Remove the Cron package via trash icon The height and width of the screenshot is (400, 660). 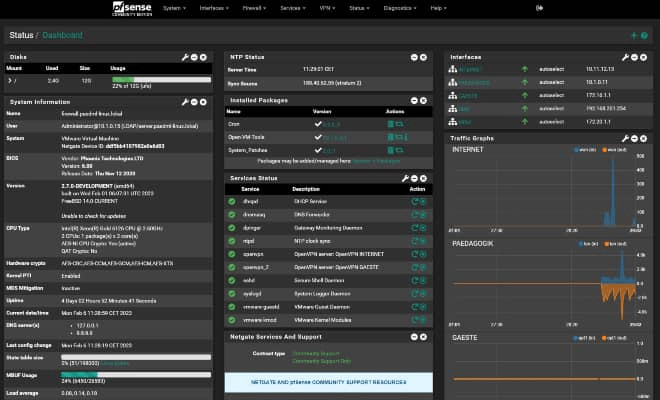tap(391, 124)
